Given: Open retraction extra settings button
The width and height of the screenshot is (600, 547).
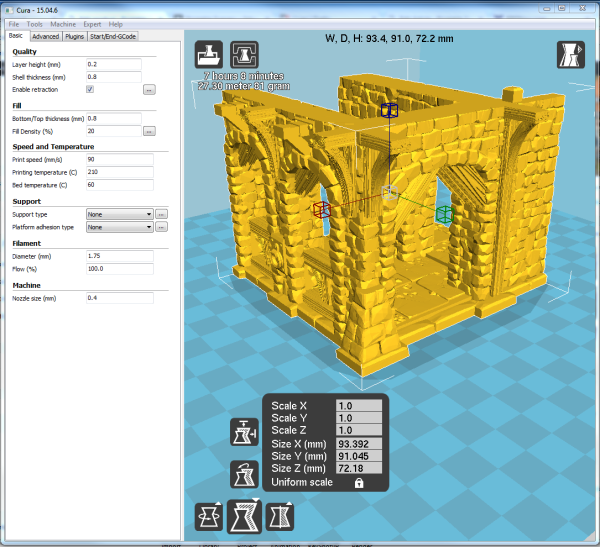Looking at the screenshot, I should pos(149,89).
